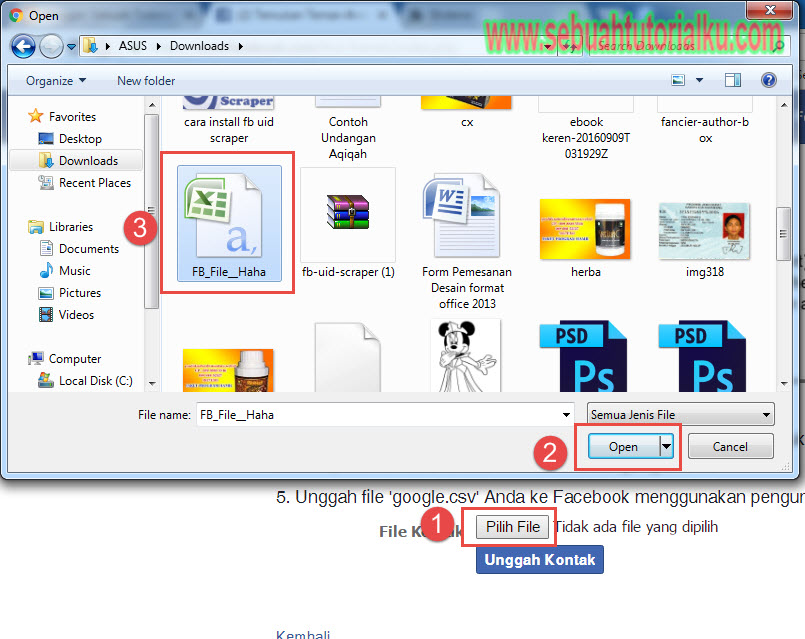The width and height of the screenshot is (805, 639).
Task: Click the Unggah Kontak button
Action: click(x=540, y=559)
